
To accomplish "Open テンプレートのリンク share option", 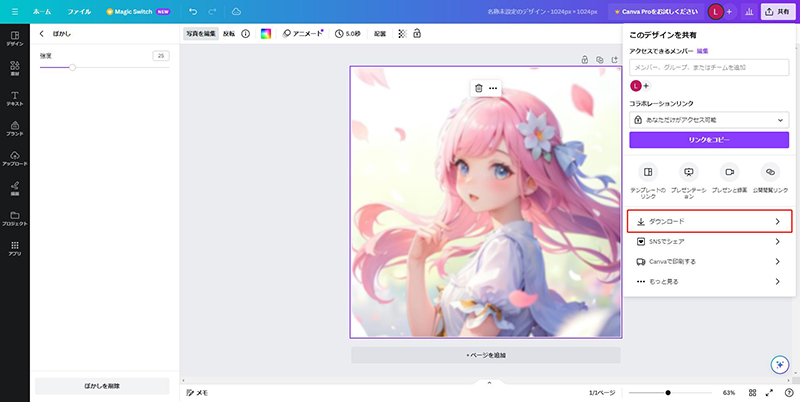I will [648, 181].
